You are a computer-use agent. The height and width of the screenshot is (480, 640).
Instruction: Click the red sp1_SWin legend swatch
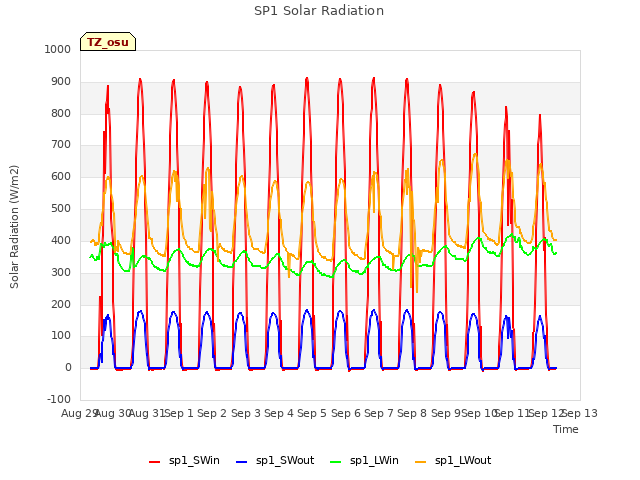pyautogui.click(x=154, y=462)
